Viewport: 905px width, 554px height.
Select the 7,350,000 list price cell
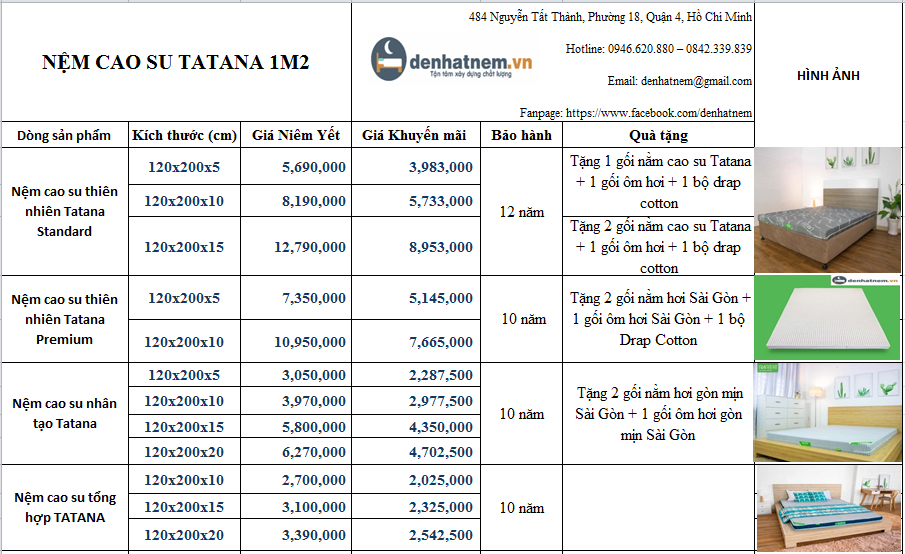(296, 298)
